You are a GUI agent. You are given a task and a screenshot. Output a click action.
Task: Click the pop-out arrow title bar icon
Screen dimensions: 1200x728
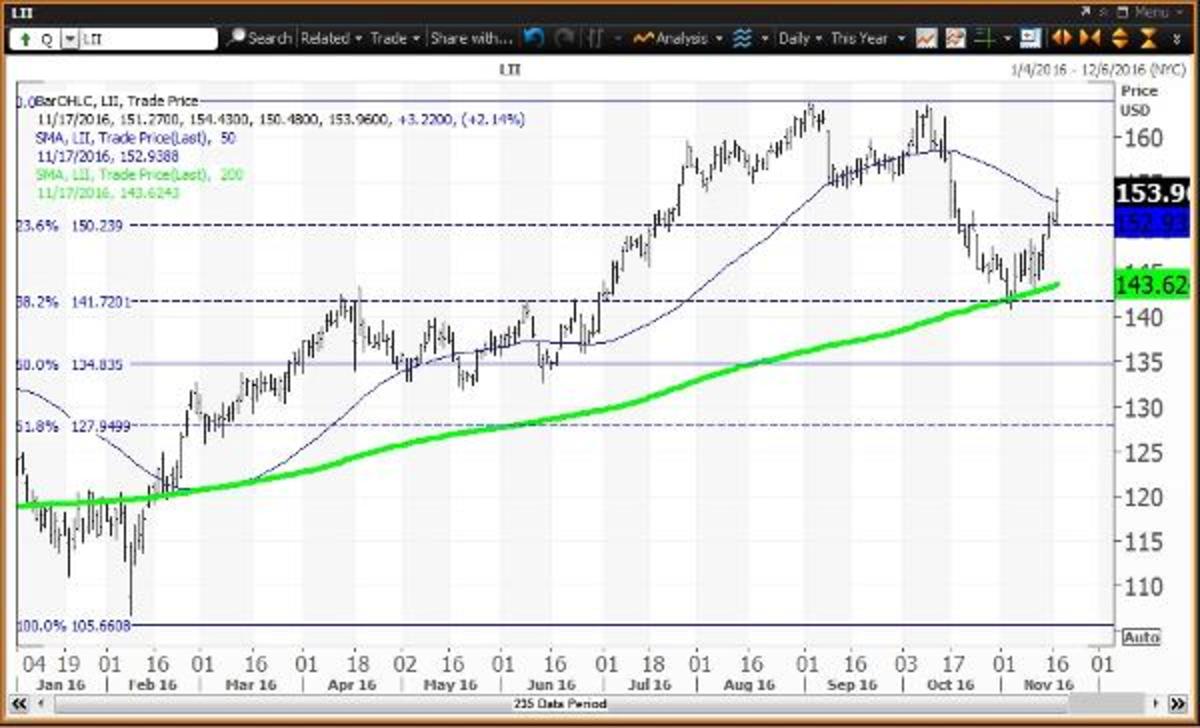[1085, 12]
